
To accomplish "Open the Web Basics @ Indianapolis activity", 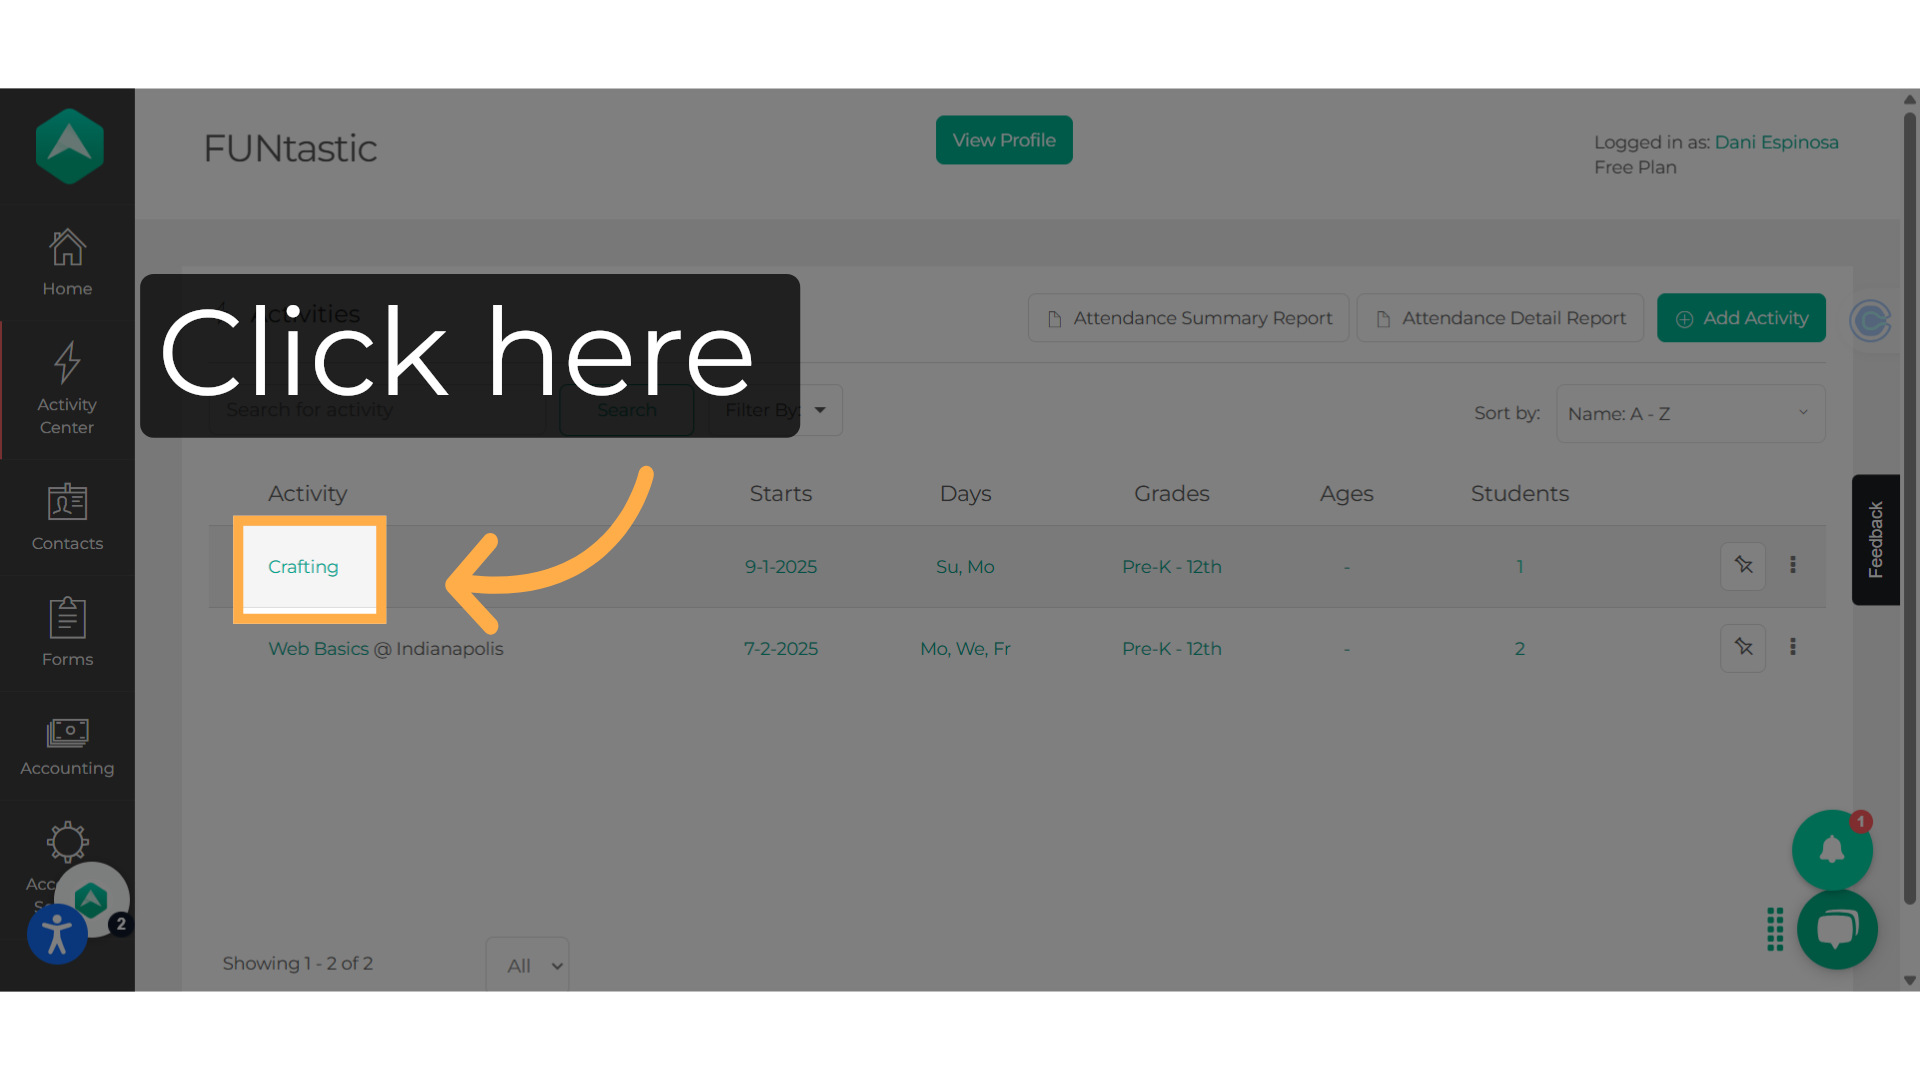I will point(385,648).
